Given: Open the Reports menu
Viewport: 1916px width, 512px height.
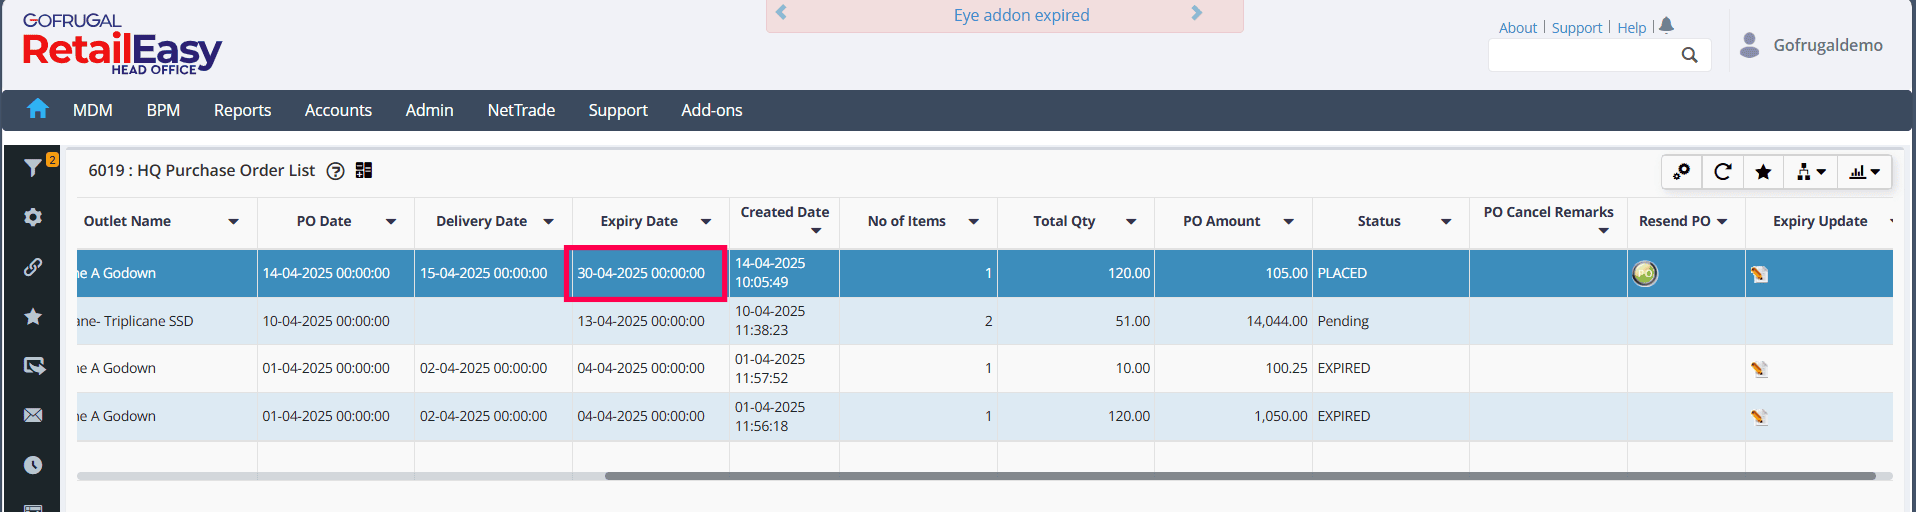Looking at the screenshot, I should point(242,110).
